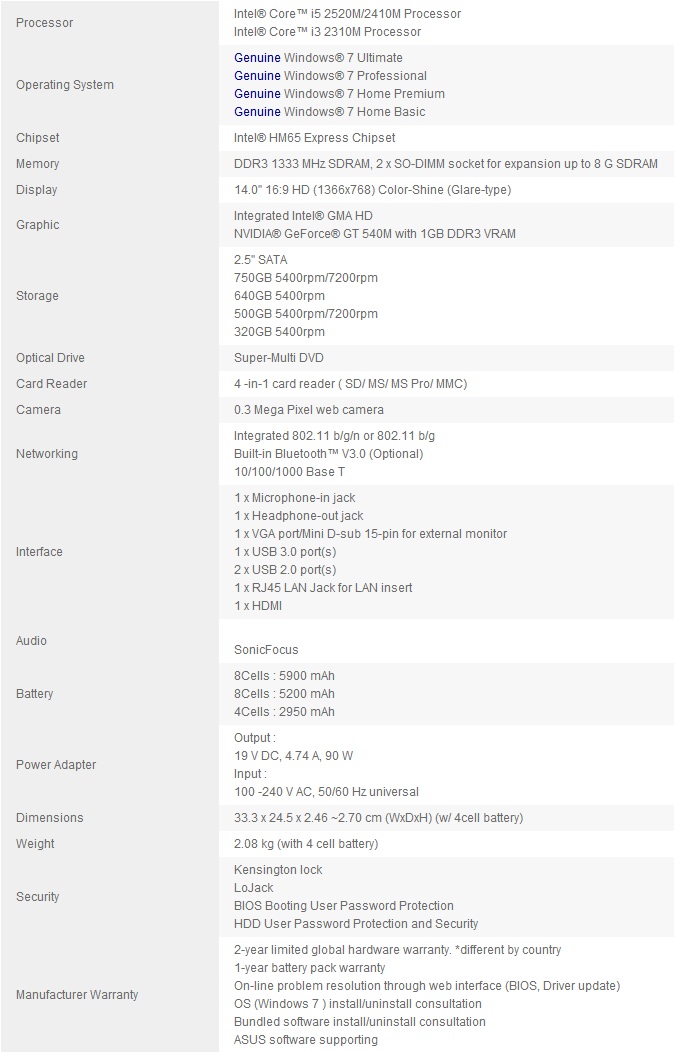Viewport: 674px width, 1052px height.
Task: Click the SonicFocus audio text
Action: (266, 650)
